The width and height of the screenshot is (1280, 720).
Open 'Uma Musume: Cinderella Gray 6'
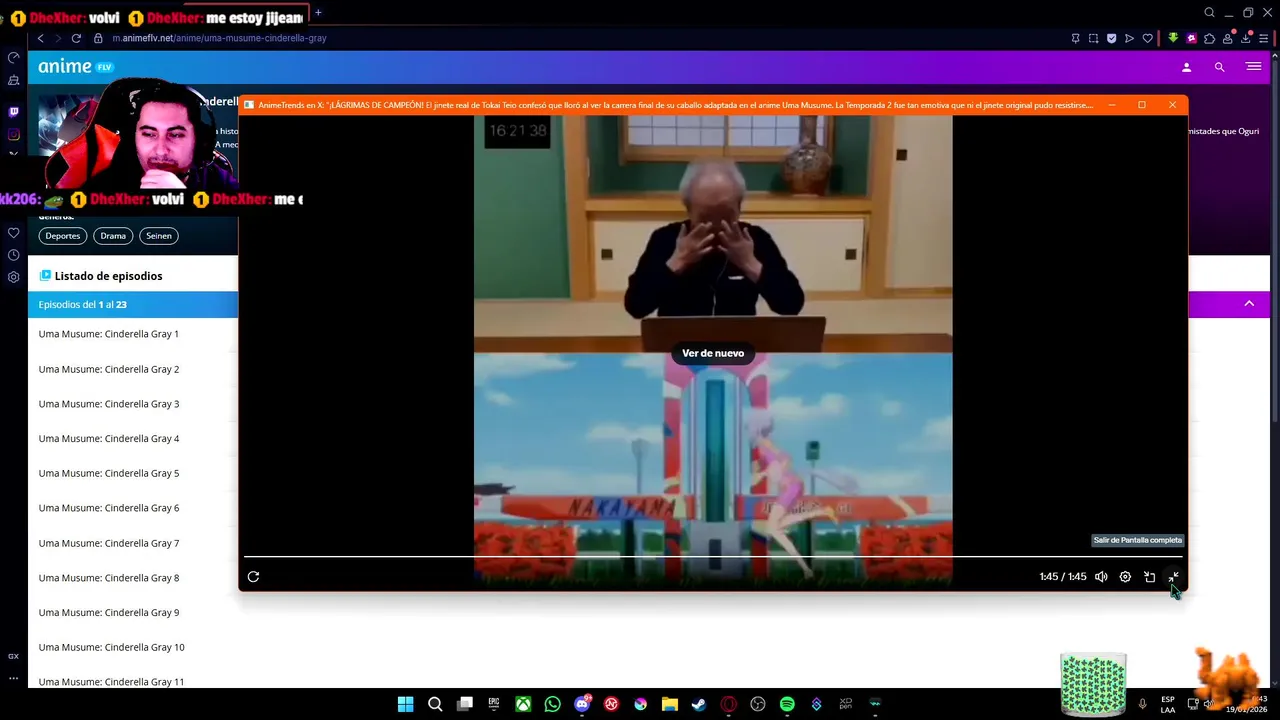(x=109, y=508)
